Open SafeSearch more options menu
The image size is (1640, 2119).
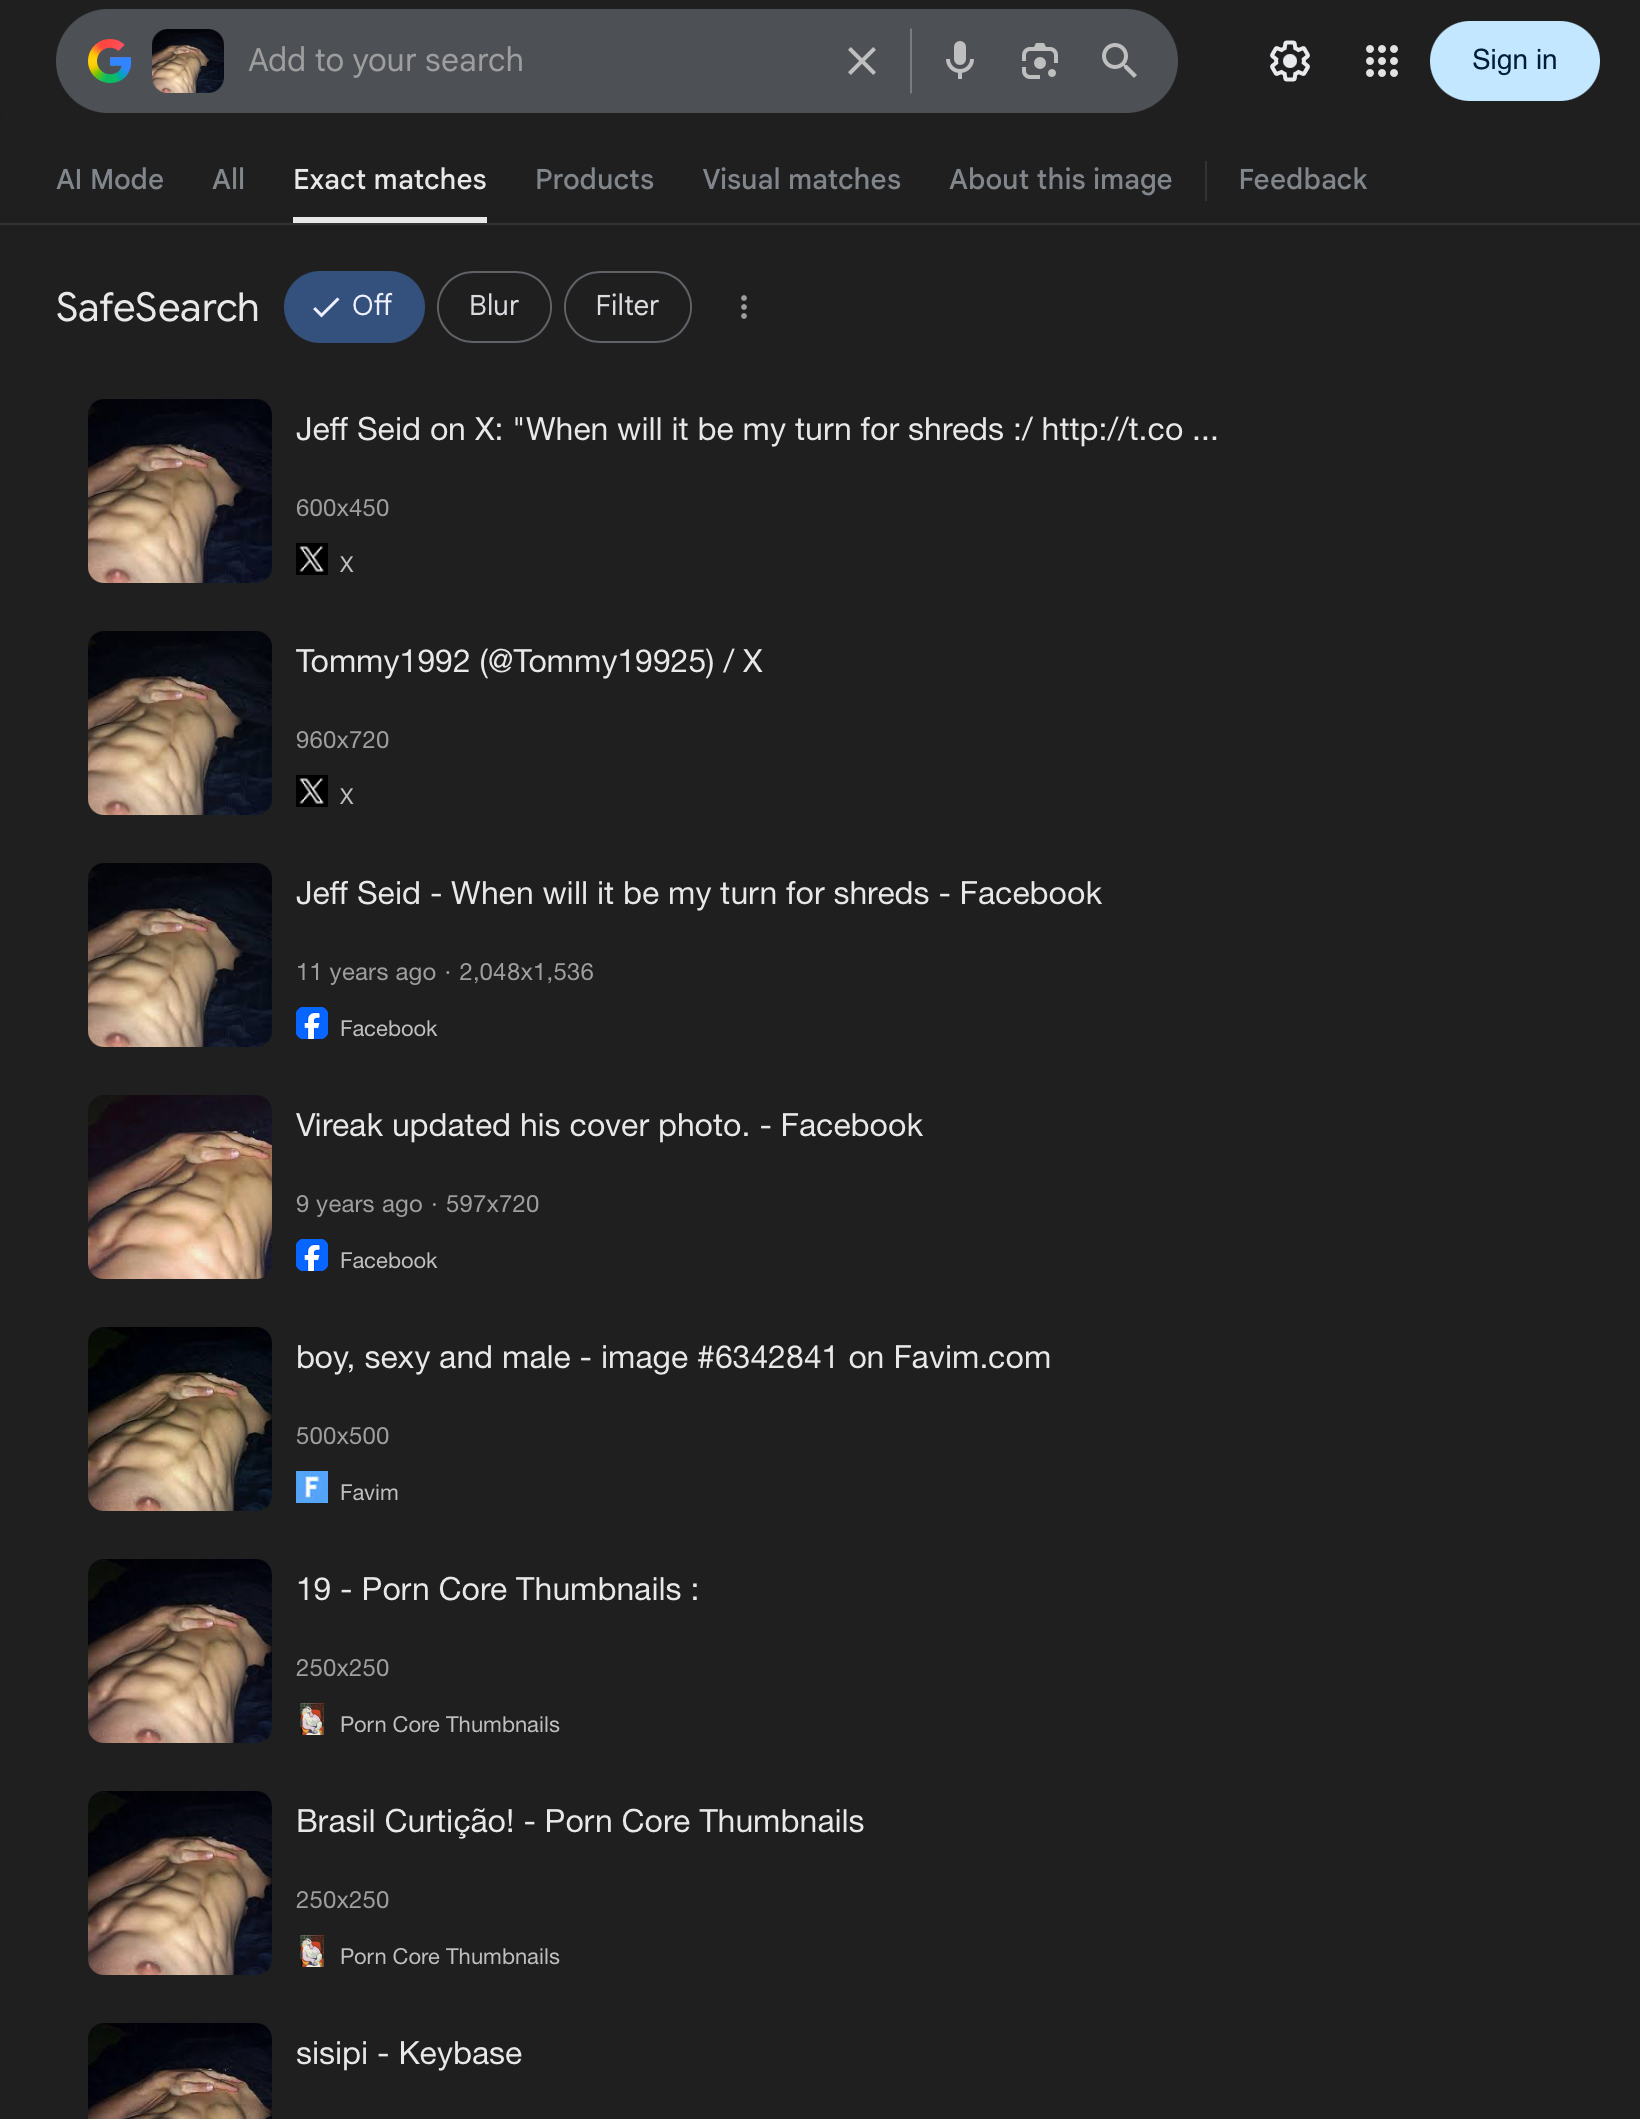(x=743, y=307)
